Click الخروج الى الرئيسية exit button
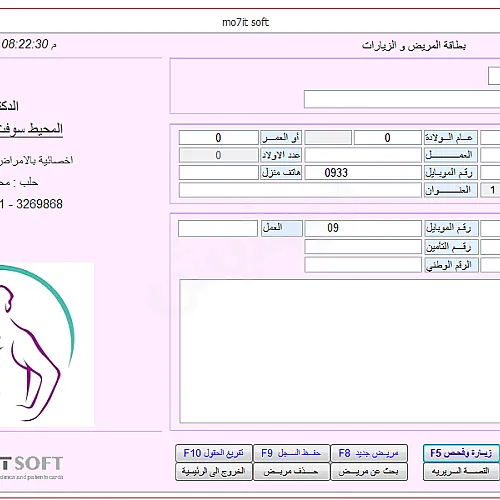500x500 pixels. [214, 471]
